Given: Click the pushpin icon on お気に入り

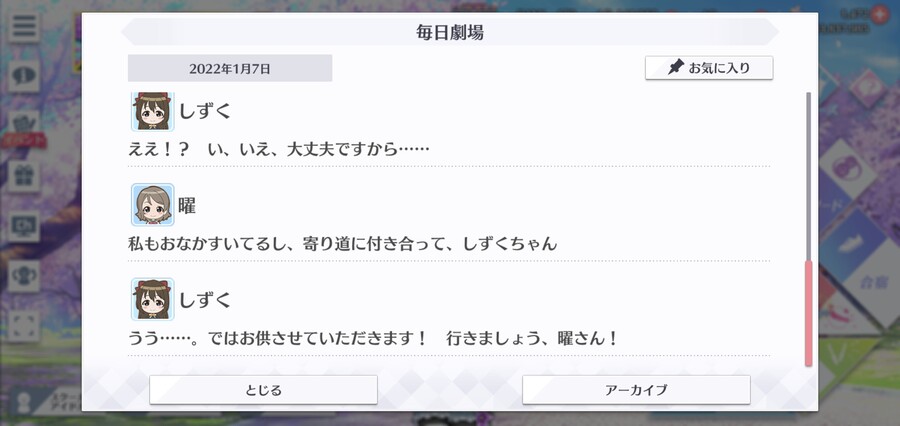Looking at the screenshot, I should point(676,68).
